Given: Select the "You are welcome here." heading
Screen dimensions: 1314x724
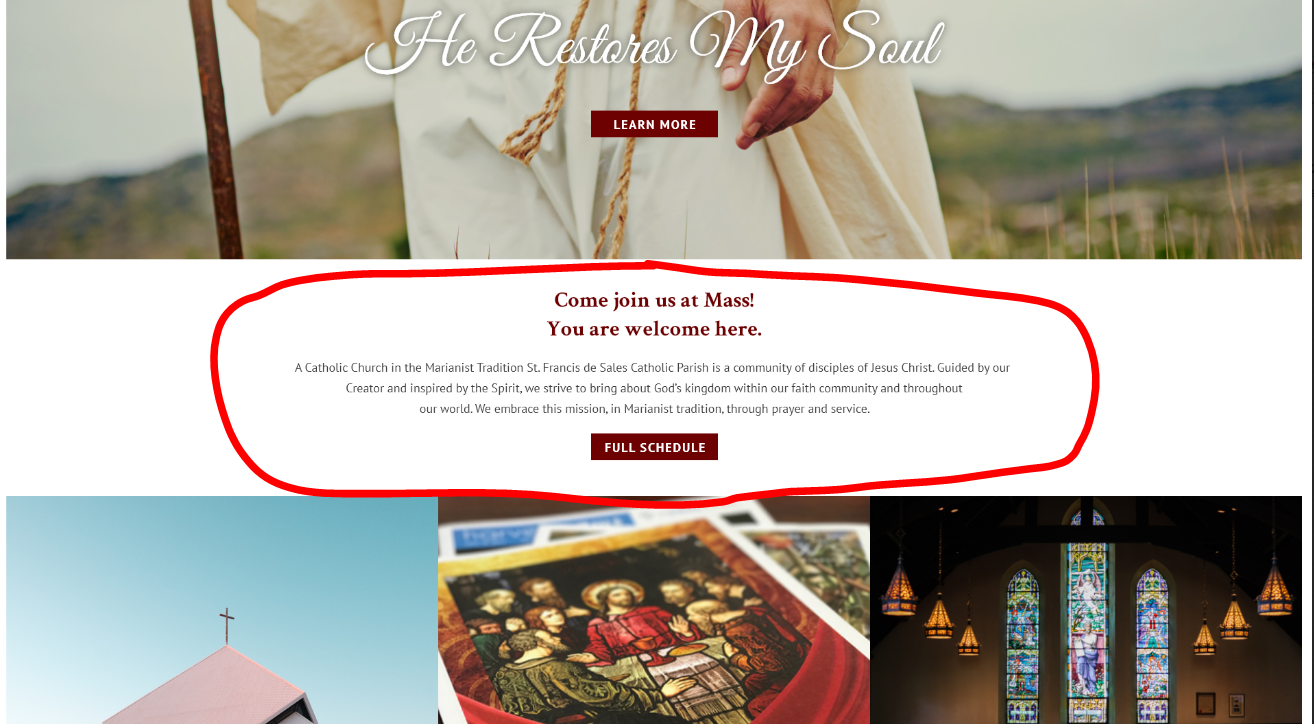Looking at the screenshot, I should coord(654,329).
